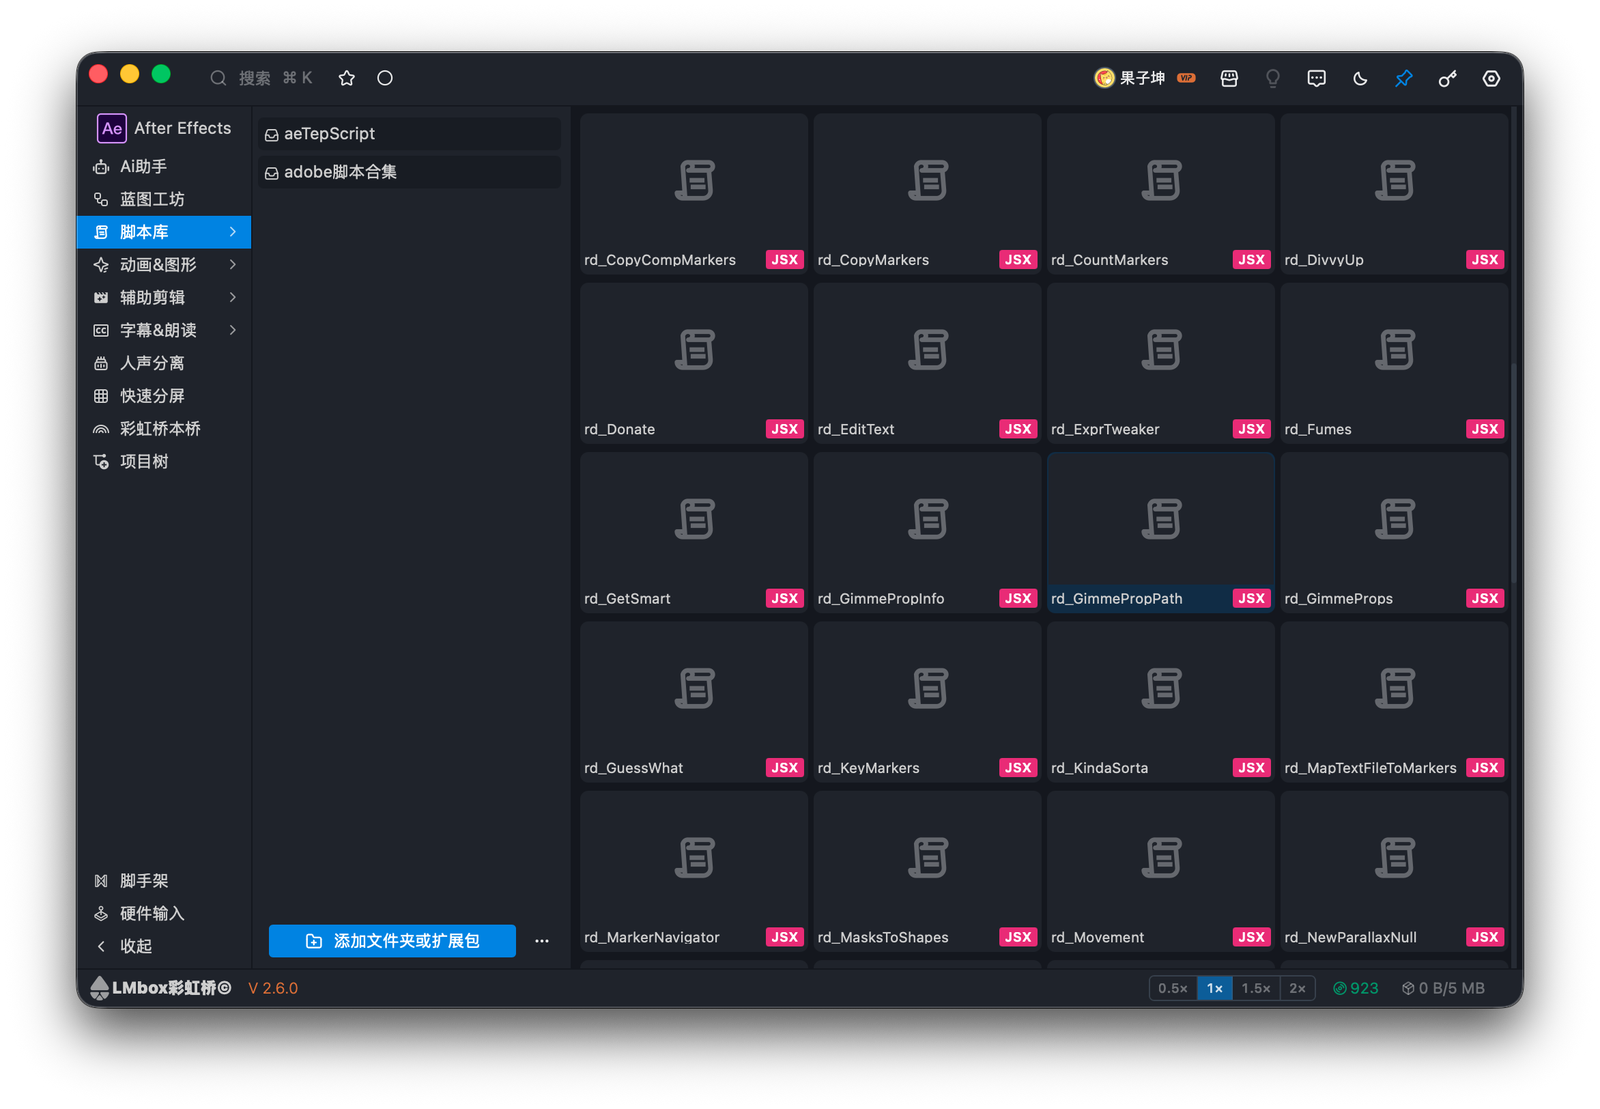
Task: Open the rd_GuessWhat script
Action: 694,702
